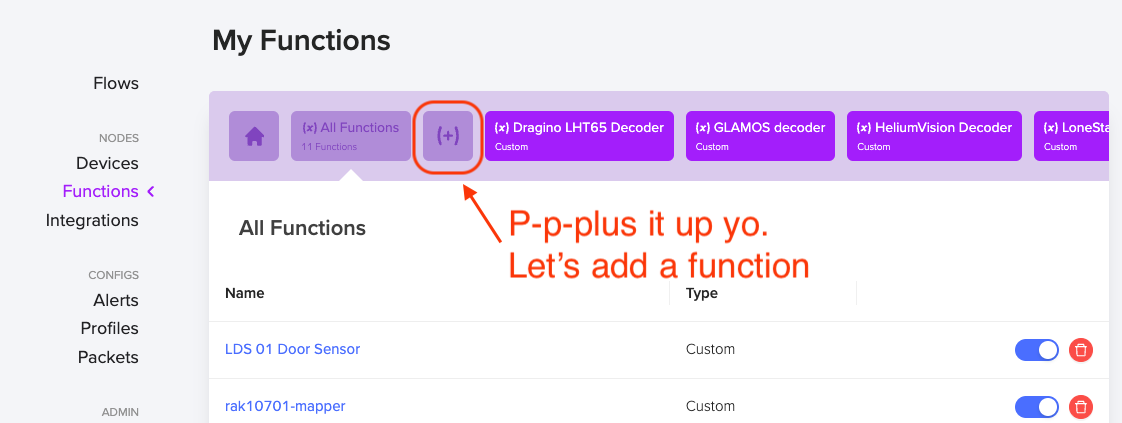Click the add function plus icon

click(x=448, y=136)
